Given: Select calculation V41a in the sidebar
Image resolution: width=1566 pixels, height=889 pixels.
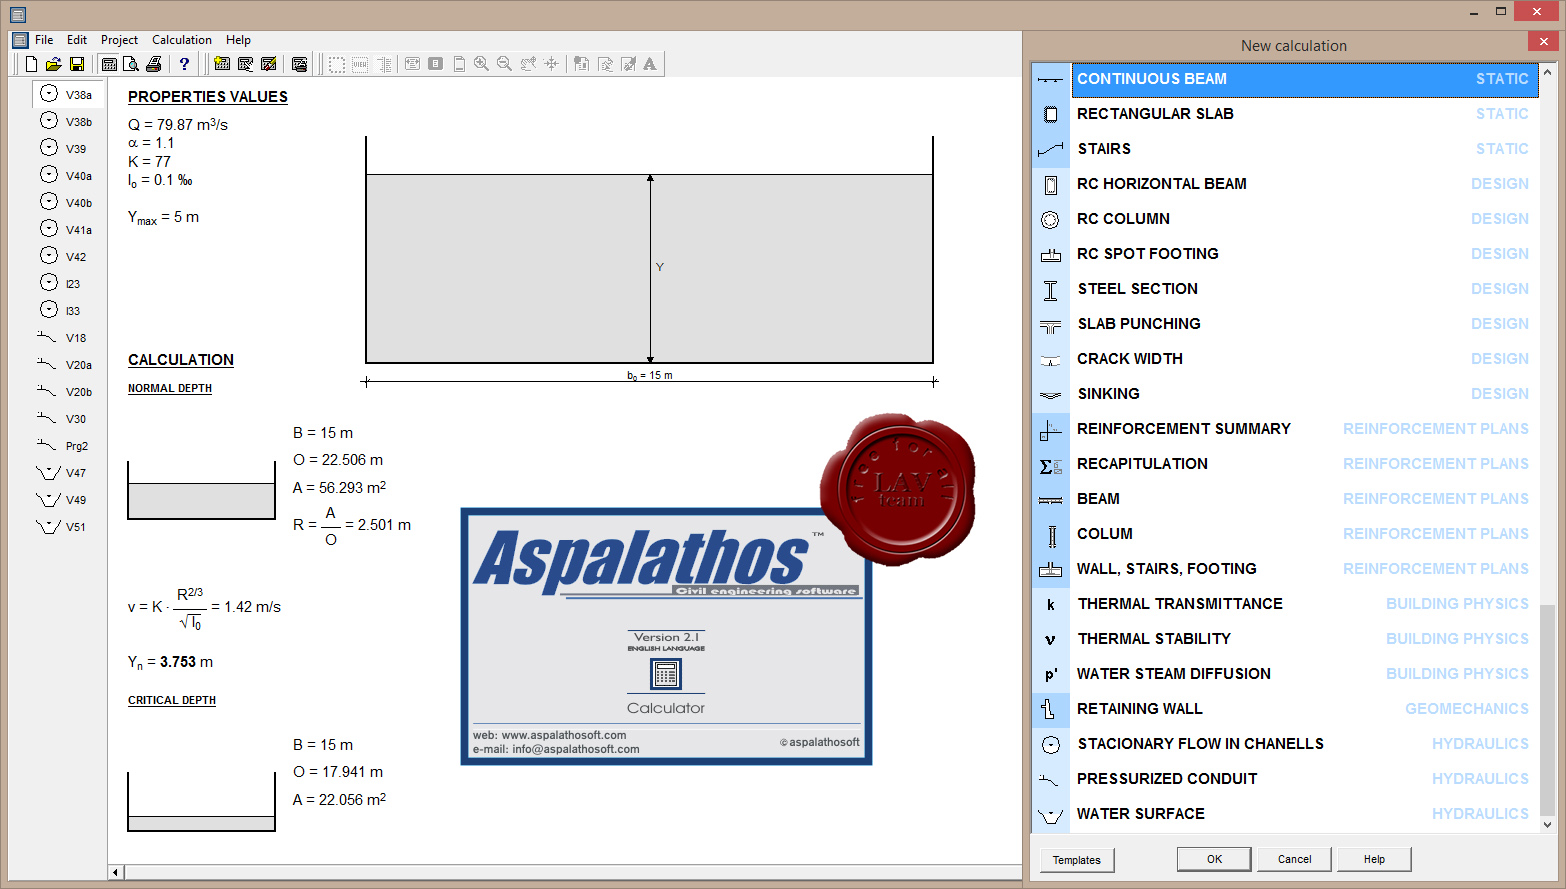Looking at the screenshot, I should (x=67, y=229).
